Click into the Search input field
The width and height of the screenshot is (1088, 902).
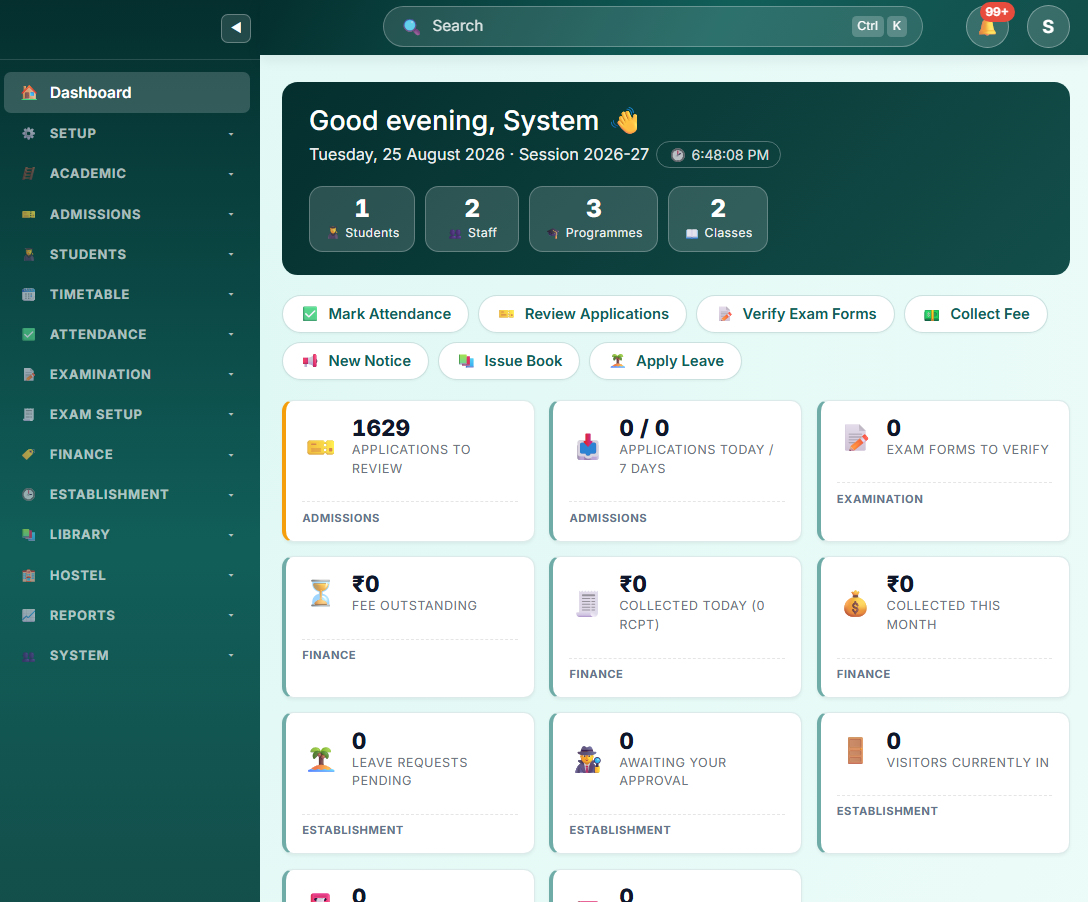(x=652, y=26)
